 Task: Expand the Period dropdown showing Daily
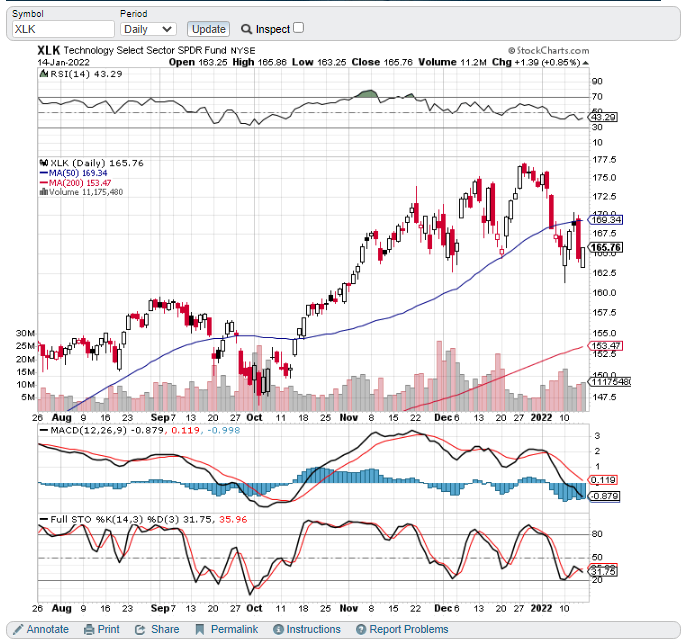tap(148, 29)
